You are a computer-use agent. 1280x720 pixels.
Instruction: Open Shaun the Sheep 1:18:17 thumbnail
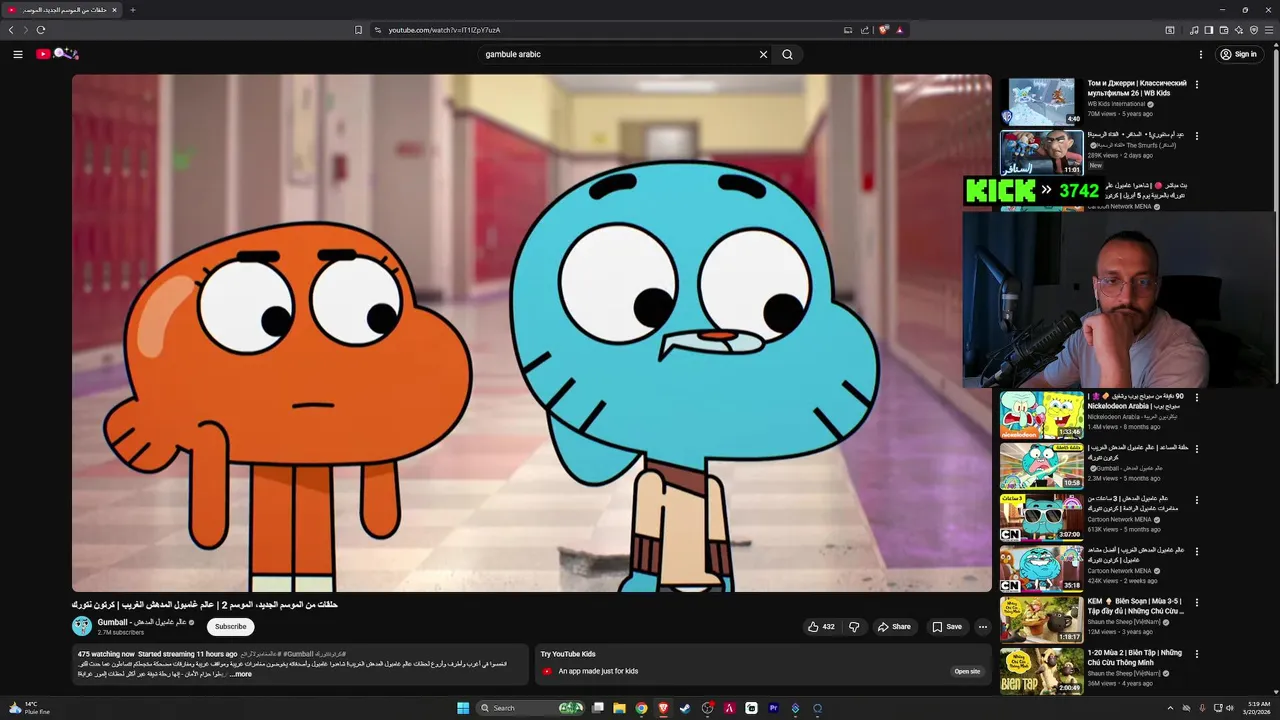pyautogui.click(x=1041, y=621)
